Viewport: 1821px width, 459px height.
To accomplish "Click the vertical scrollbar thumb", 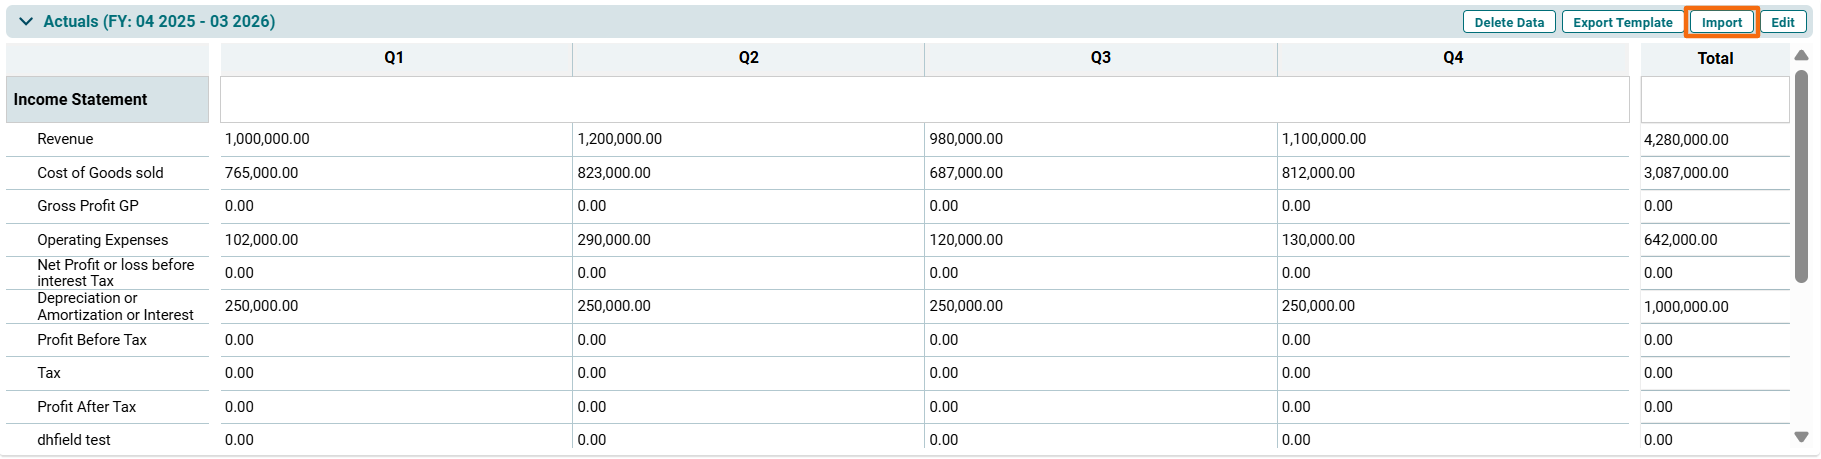I will tap(1801, 175).
